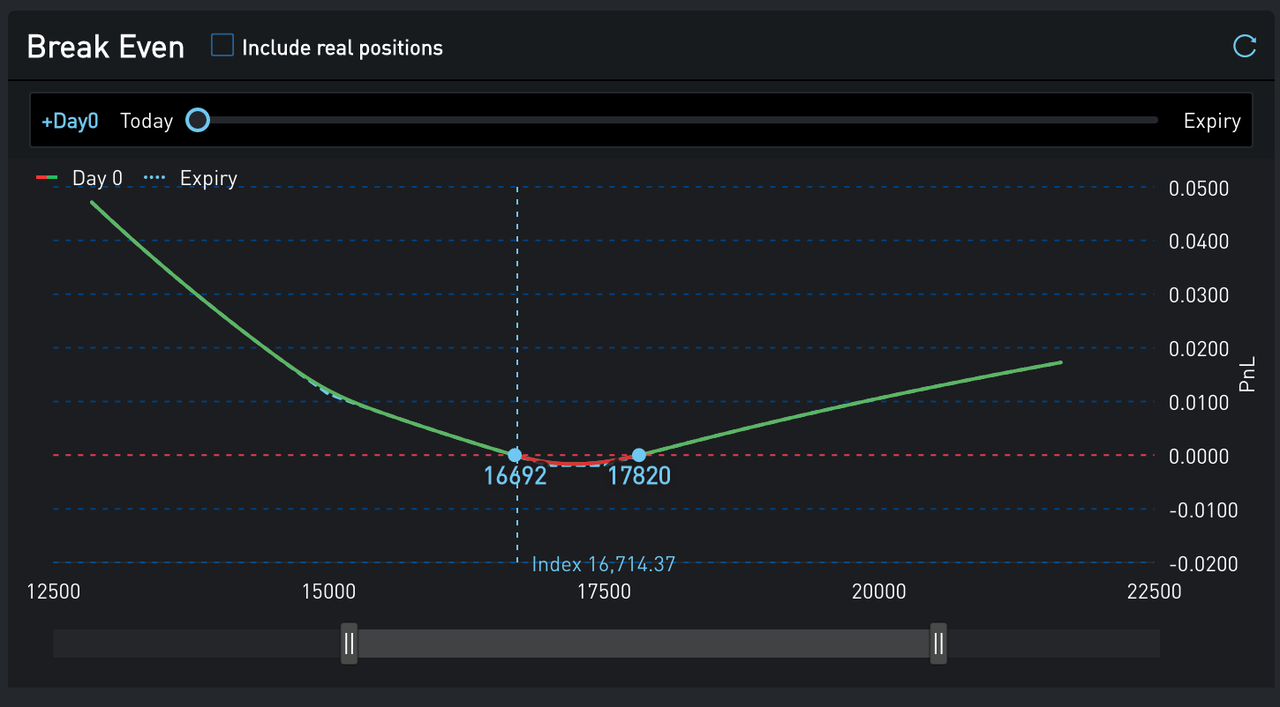Click the refresh icon in Break Even header
This screenshot has height=707, width=1280.
[x=1244, y=46]
